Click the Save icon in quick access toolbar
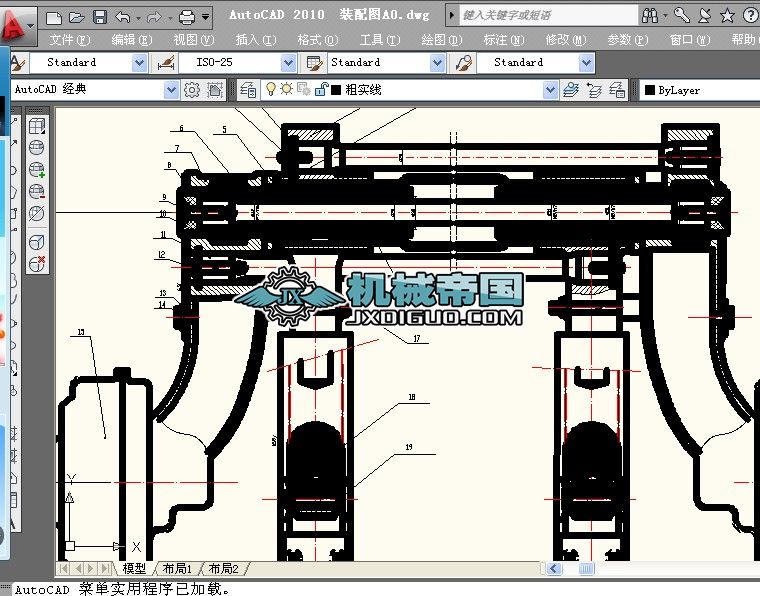 [x=99, y=17]
